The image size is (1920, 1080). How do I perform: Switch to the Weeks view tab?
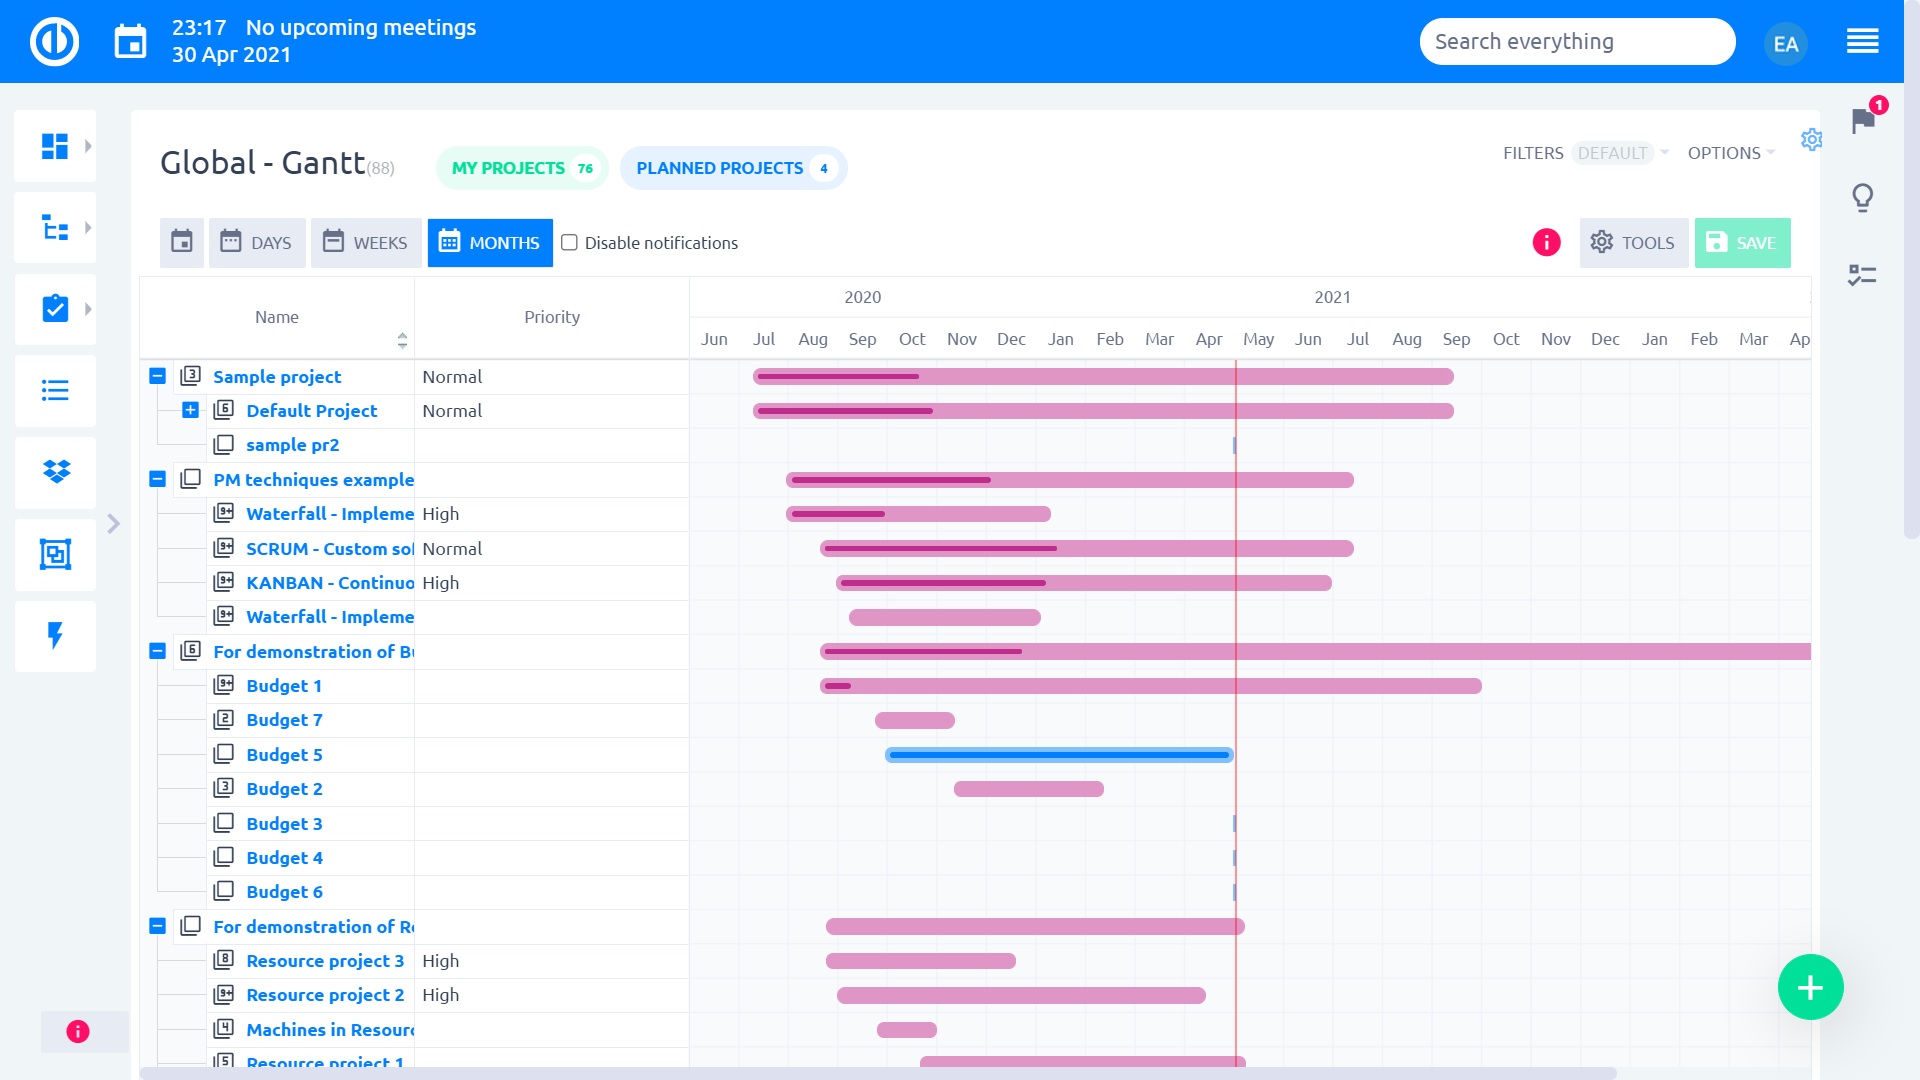[x=366, y=242]
